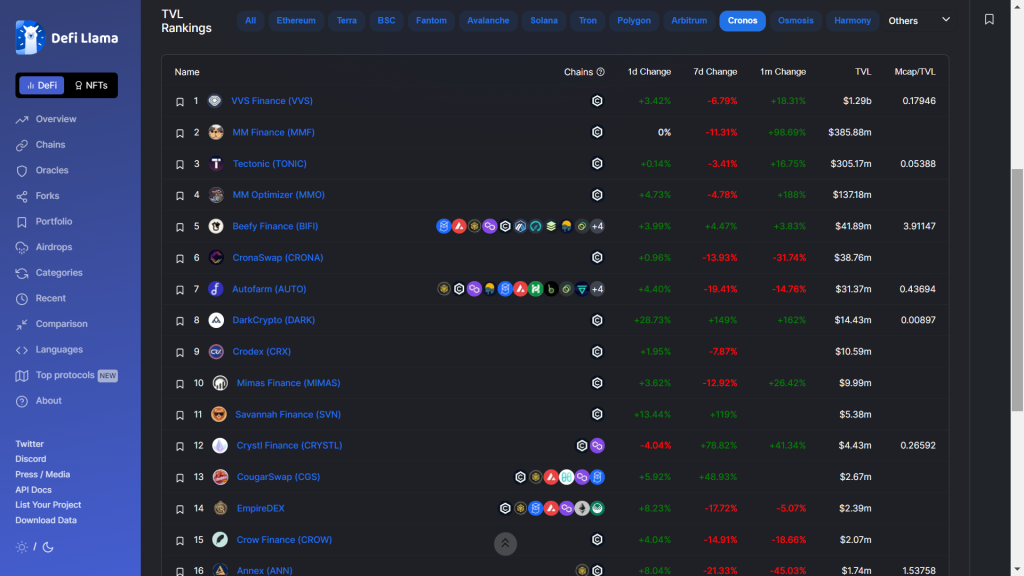
Task: Expand the Others chains dropdown
Action: [919, 20]
